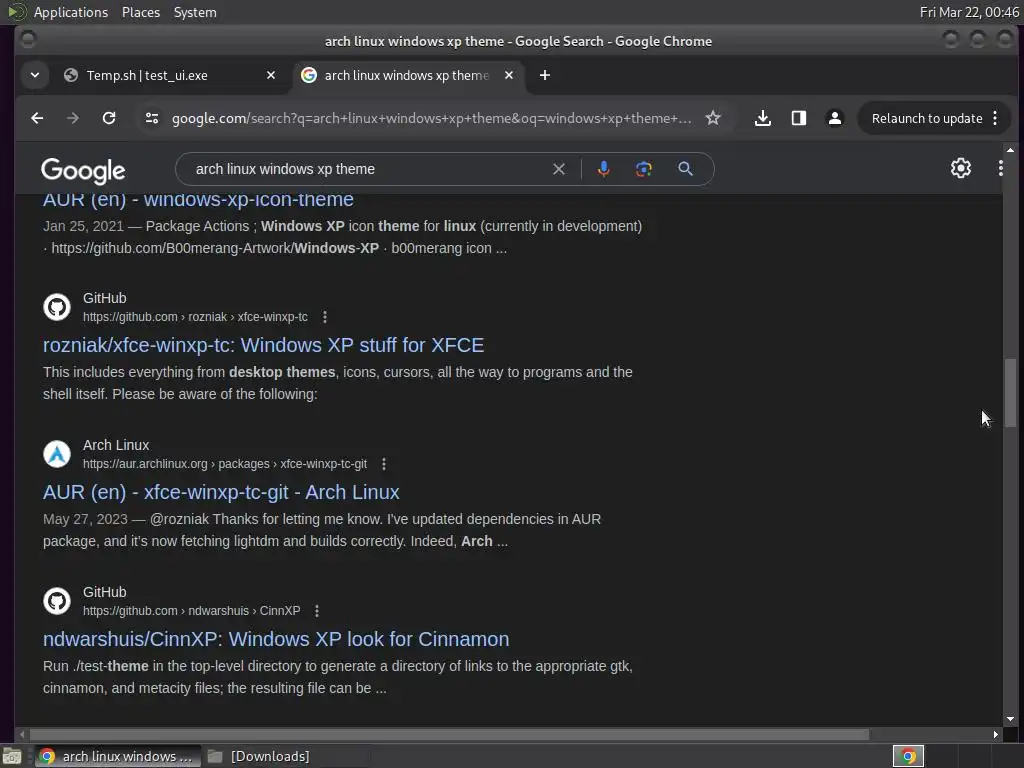Reload the current page

109,118
